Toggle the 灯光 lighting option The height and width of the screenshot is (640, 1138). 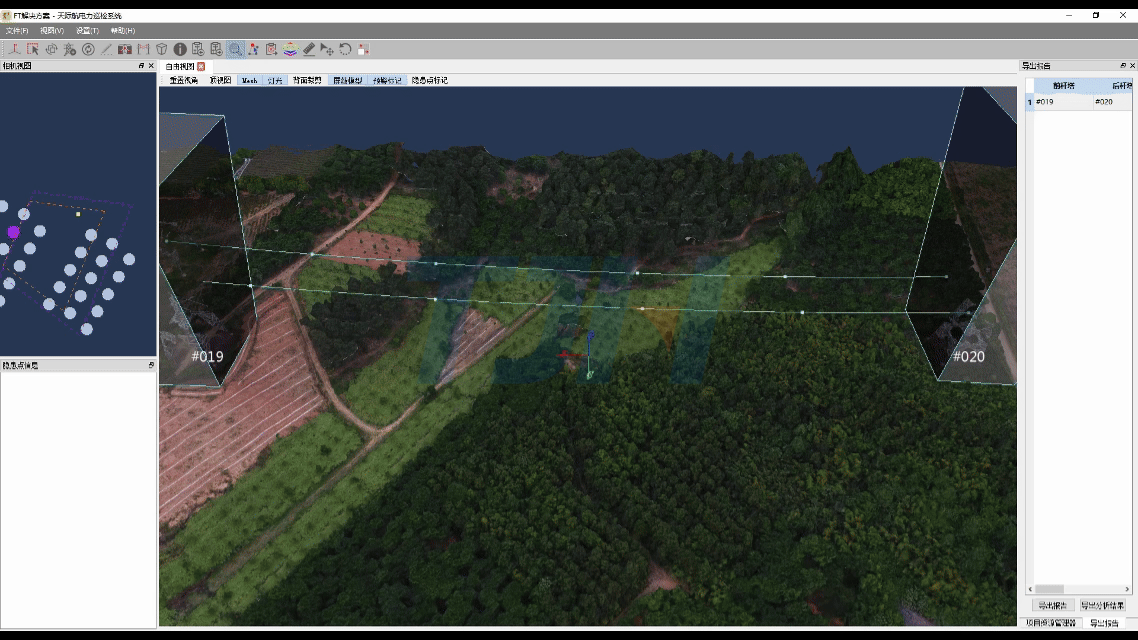click(275, 80)
